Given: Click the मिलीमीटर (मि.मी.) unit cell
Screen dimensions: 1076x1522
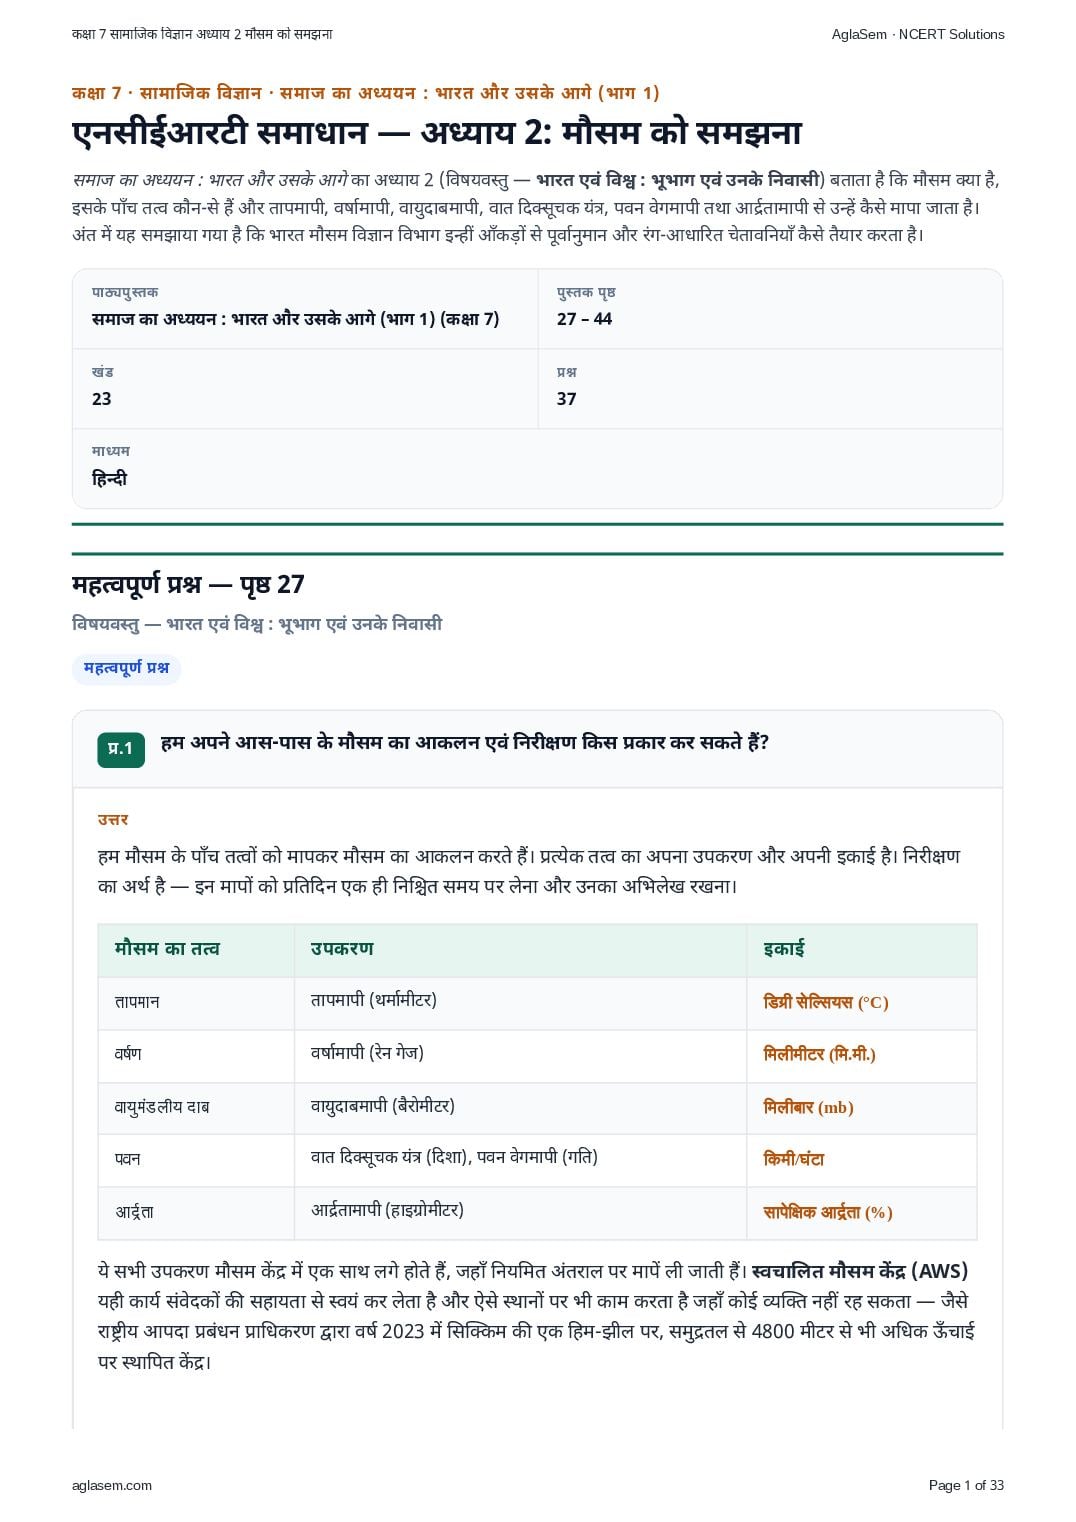Looking at the screenshot, I should tap(862, 1054).
